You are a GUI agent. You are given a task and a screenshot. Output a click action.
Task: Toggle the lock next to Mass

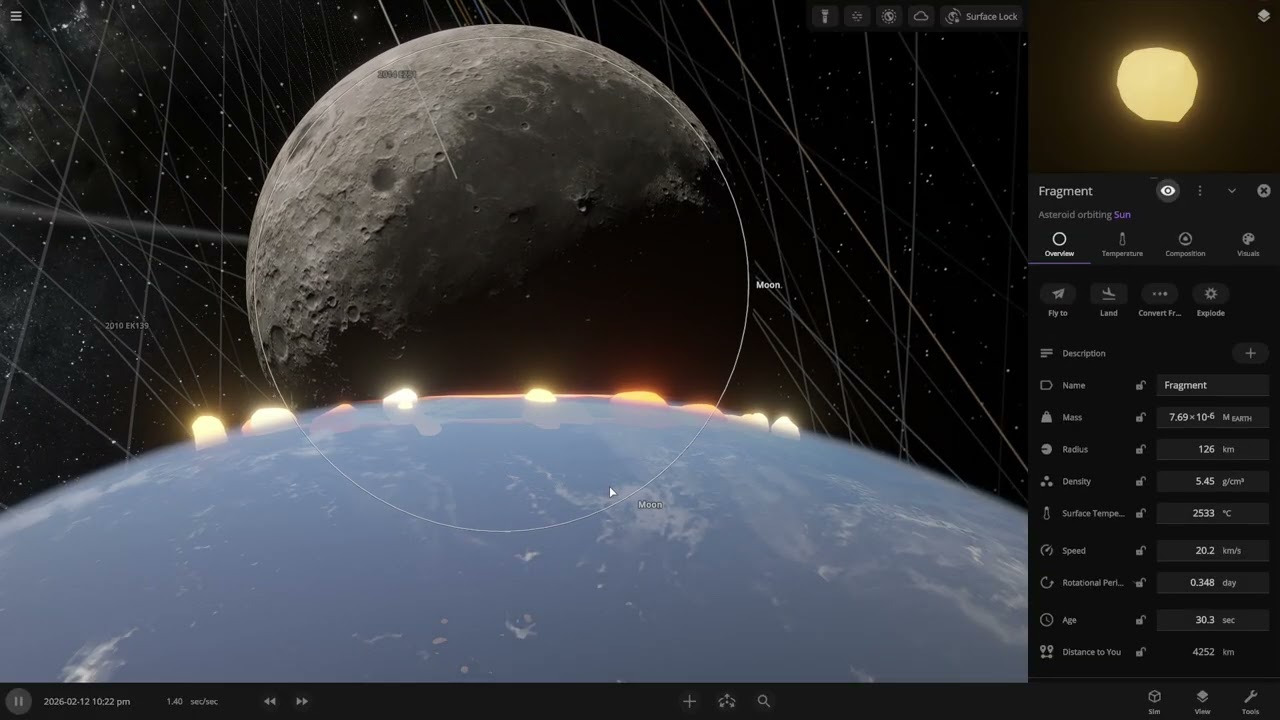[1140, 417]
